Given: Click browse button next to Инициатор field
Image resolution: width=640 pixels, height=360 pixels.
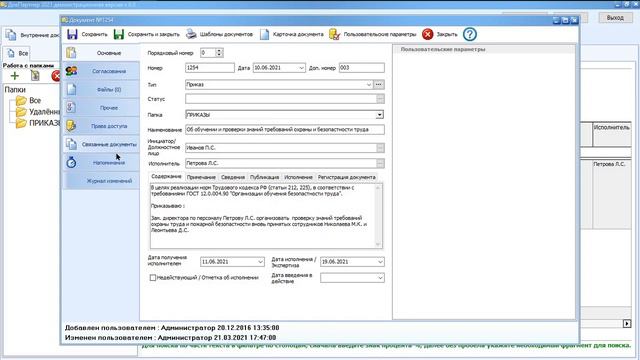Looking at the screenshot, I should point(380,148).
